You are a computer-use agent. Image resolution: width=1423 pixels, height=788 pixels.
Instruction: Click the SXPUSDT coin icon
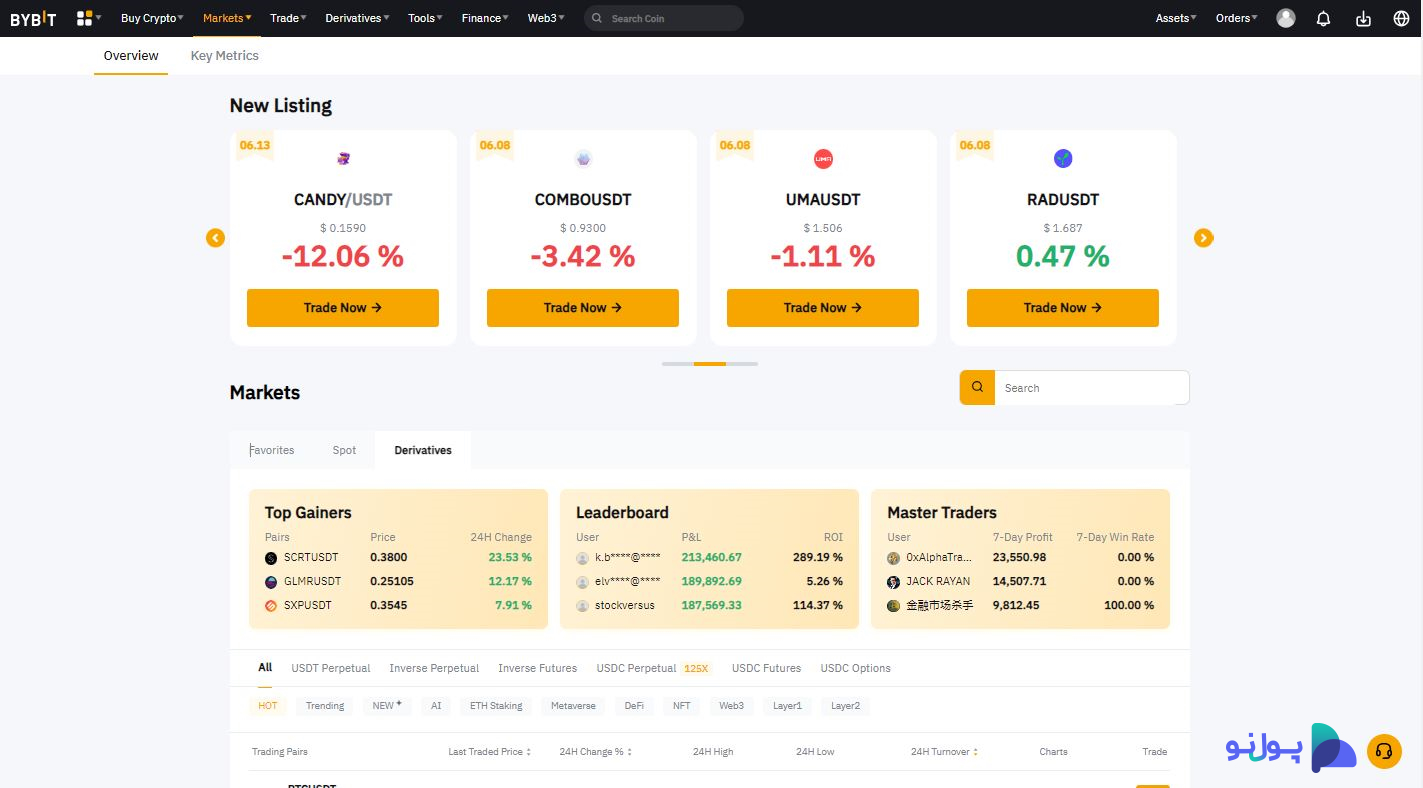coord(271,606)
